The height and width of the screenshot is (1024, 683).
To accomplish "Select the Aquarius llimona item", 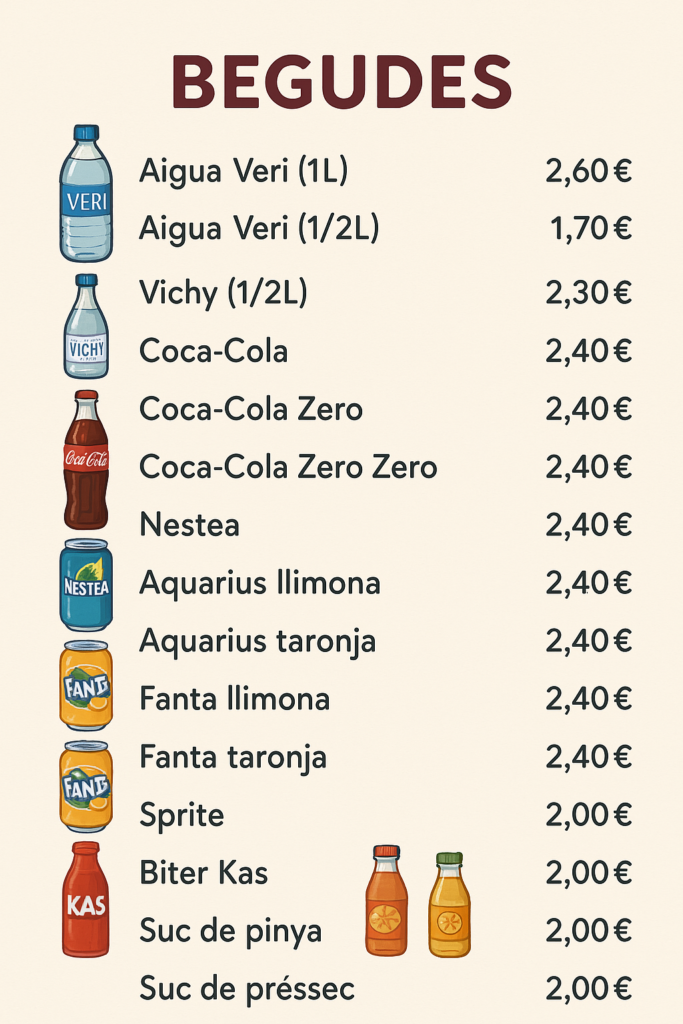I will click(259, 582).
